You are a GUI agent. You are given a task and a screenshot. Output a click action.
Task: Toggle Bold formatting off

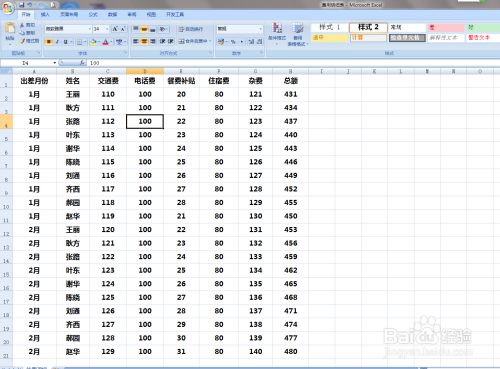pos(49,42)
